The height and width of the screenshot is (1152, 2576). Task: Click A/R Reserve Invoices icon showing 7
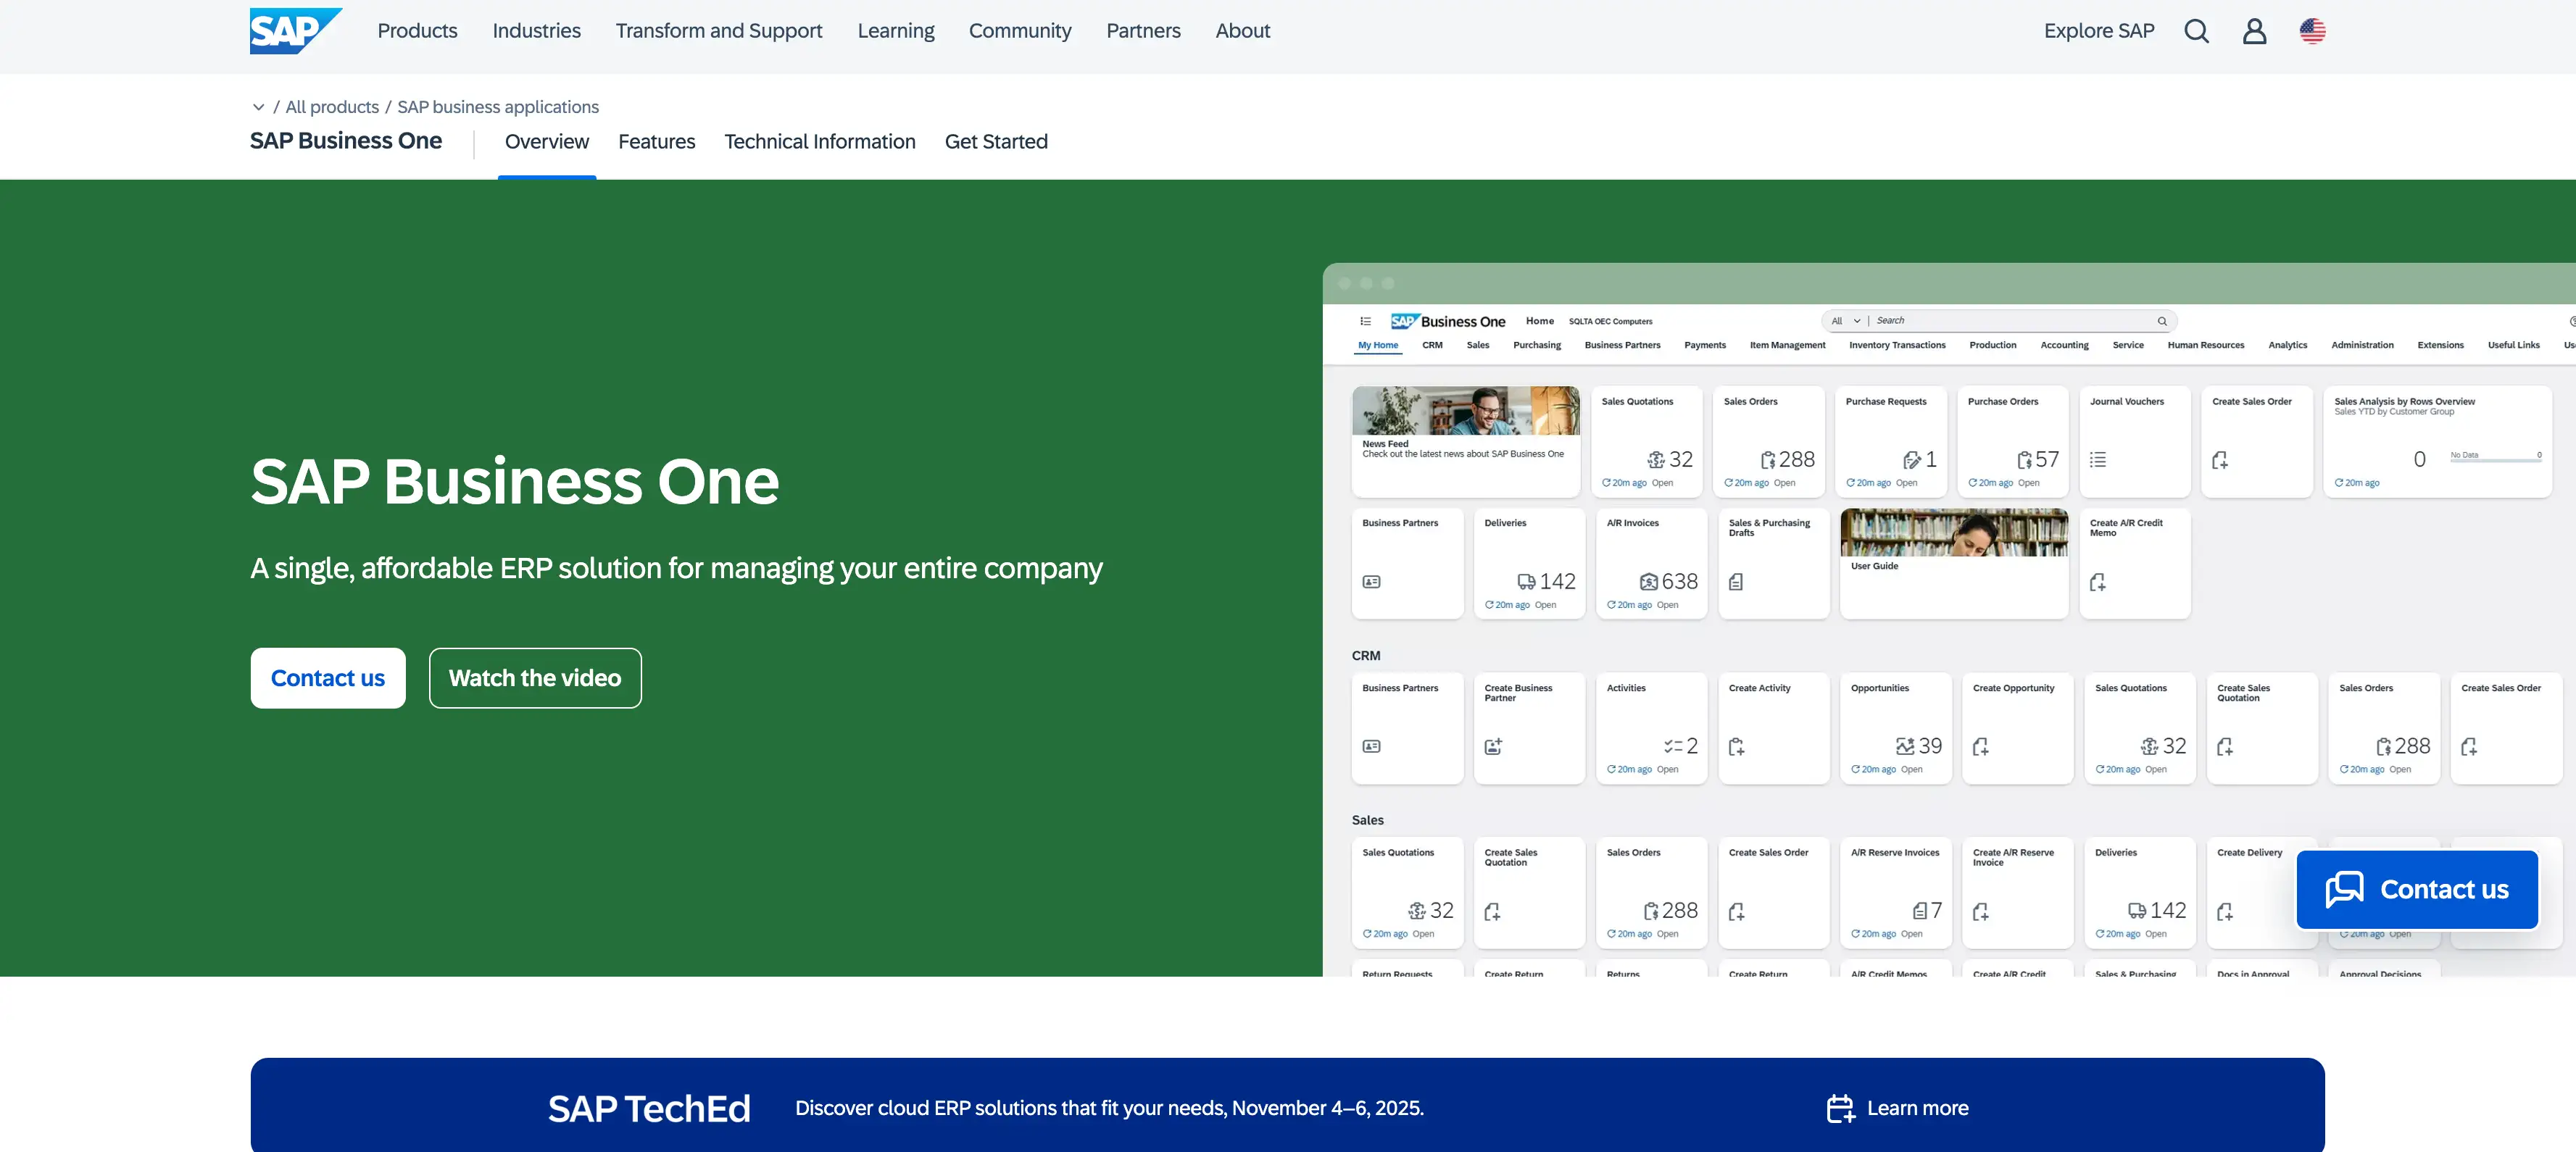click(1919, 911)
